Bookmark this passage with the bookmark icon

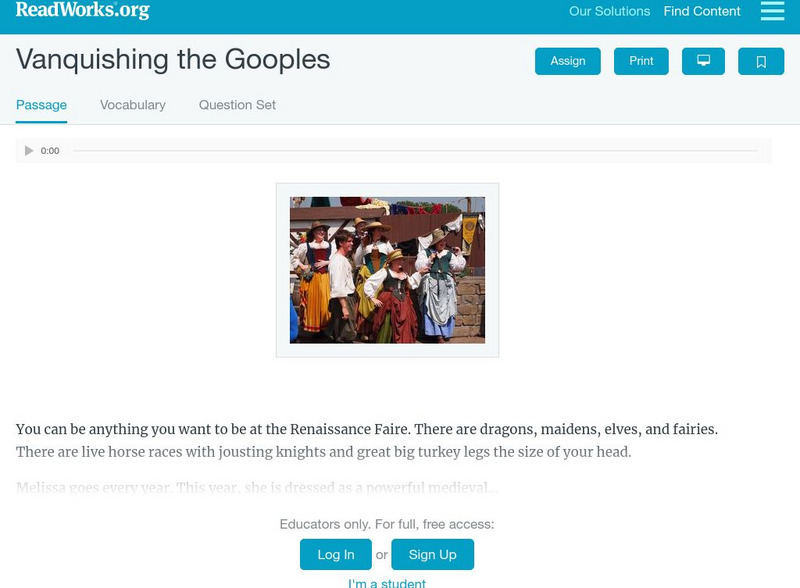(x=760, y=61)
